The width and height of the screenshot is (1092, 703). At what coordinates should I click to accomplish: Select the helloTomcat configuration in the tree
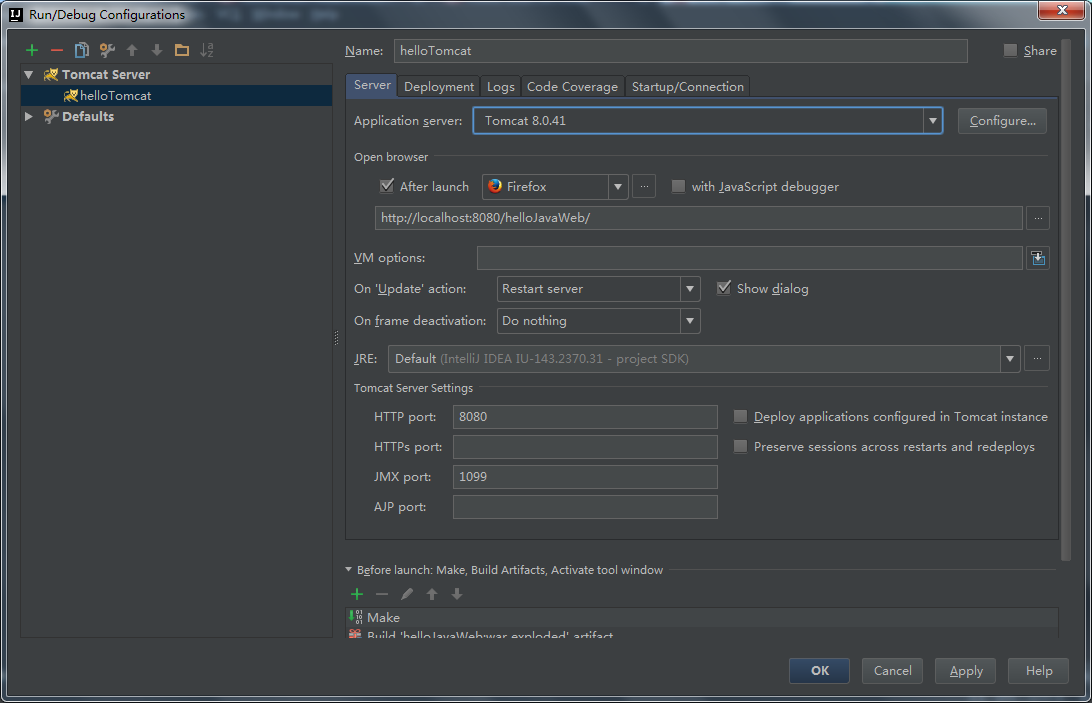pos(177,95)
